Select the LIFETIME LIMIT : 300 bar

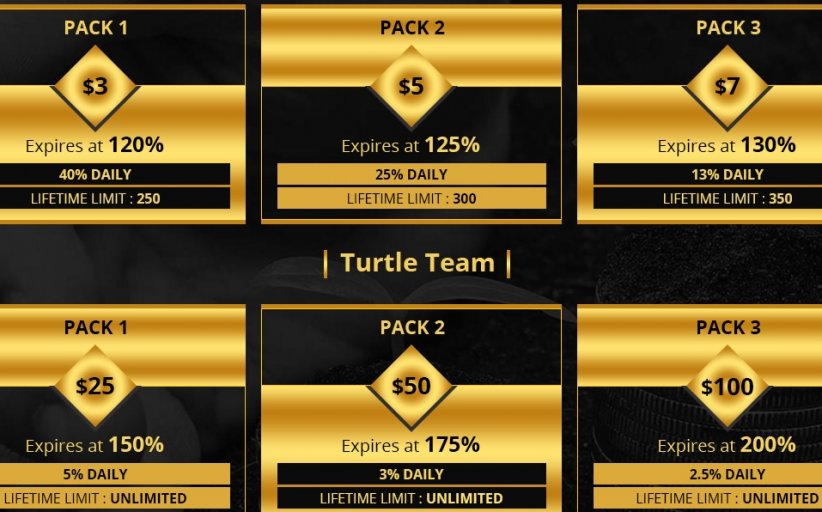411,198
